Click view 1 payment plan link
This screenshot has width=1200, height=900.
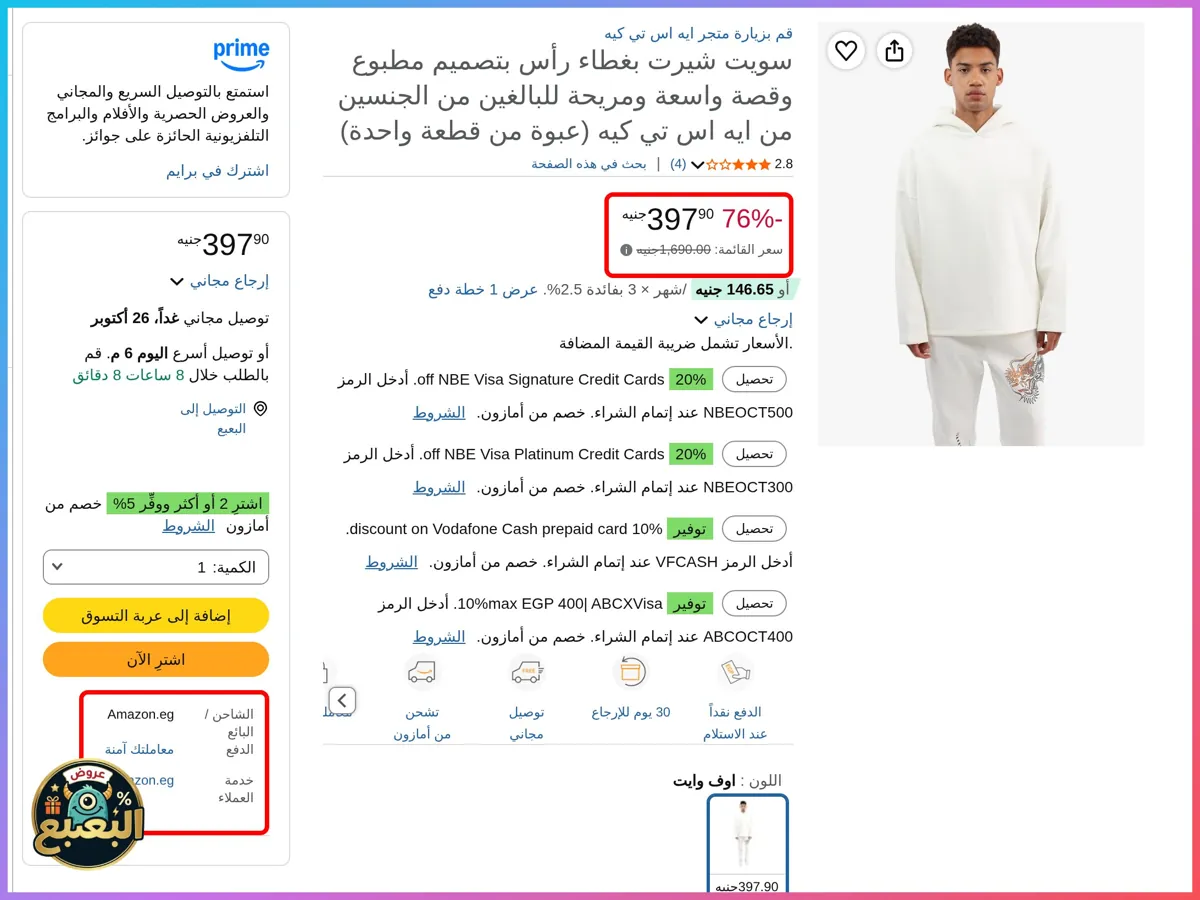484,290
